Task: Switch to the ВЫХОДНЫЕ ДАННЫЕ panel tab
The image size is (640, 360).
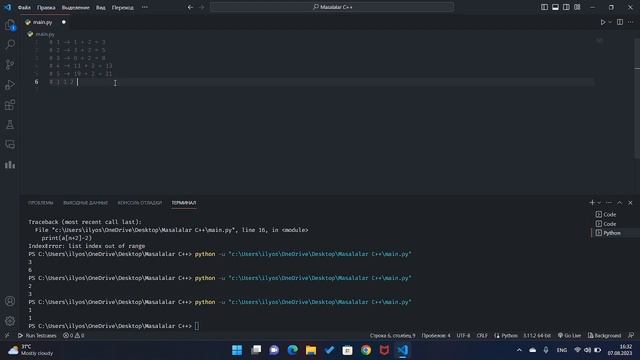Action: [x=85, y=203]
